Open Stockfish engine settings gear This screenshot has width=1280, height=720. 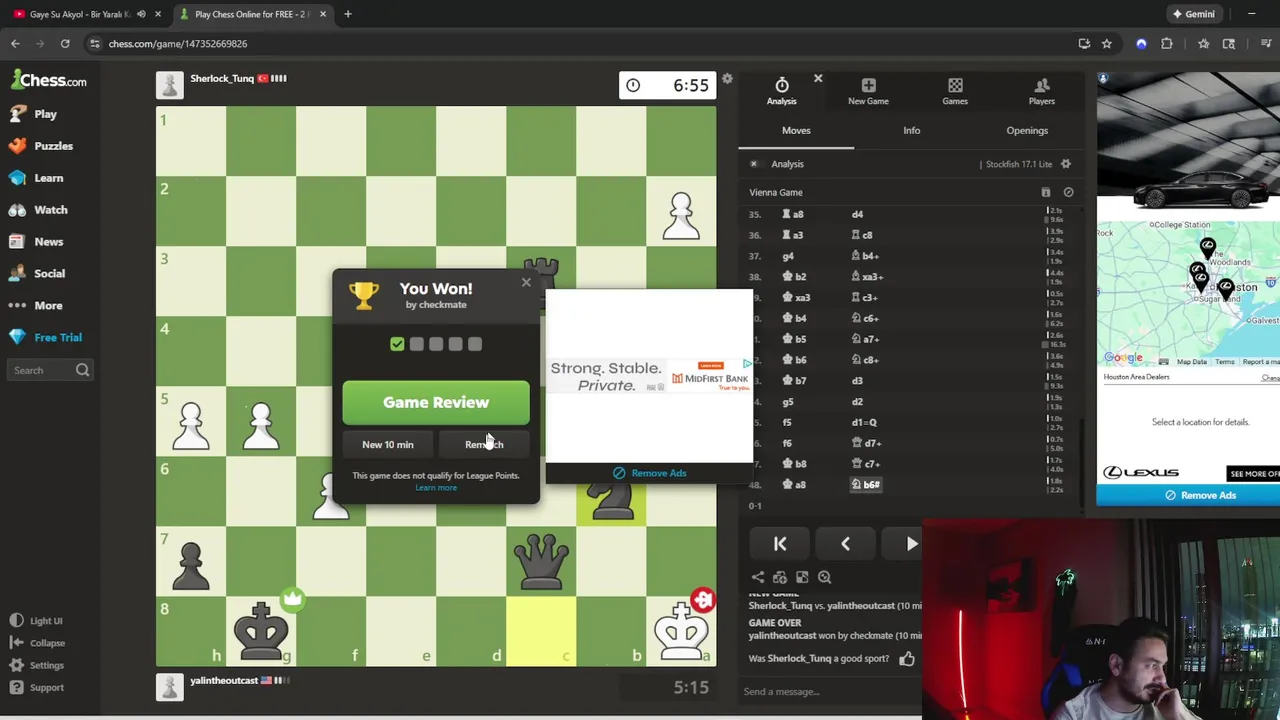coord(1066,164)
